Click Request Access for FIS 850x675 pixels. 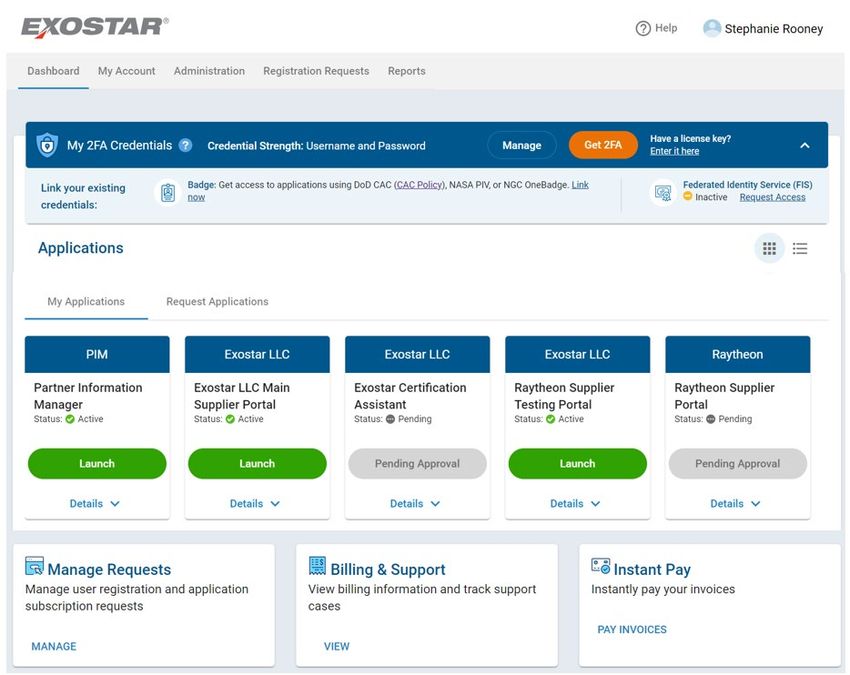[772, 197]
